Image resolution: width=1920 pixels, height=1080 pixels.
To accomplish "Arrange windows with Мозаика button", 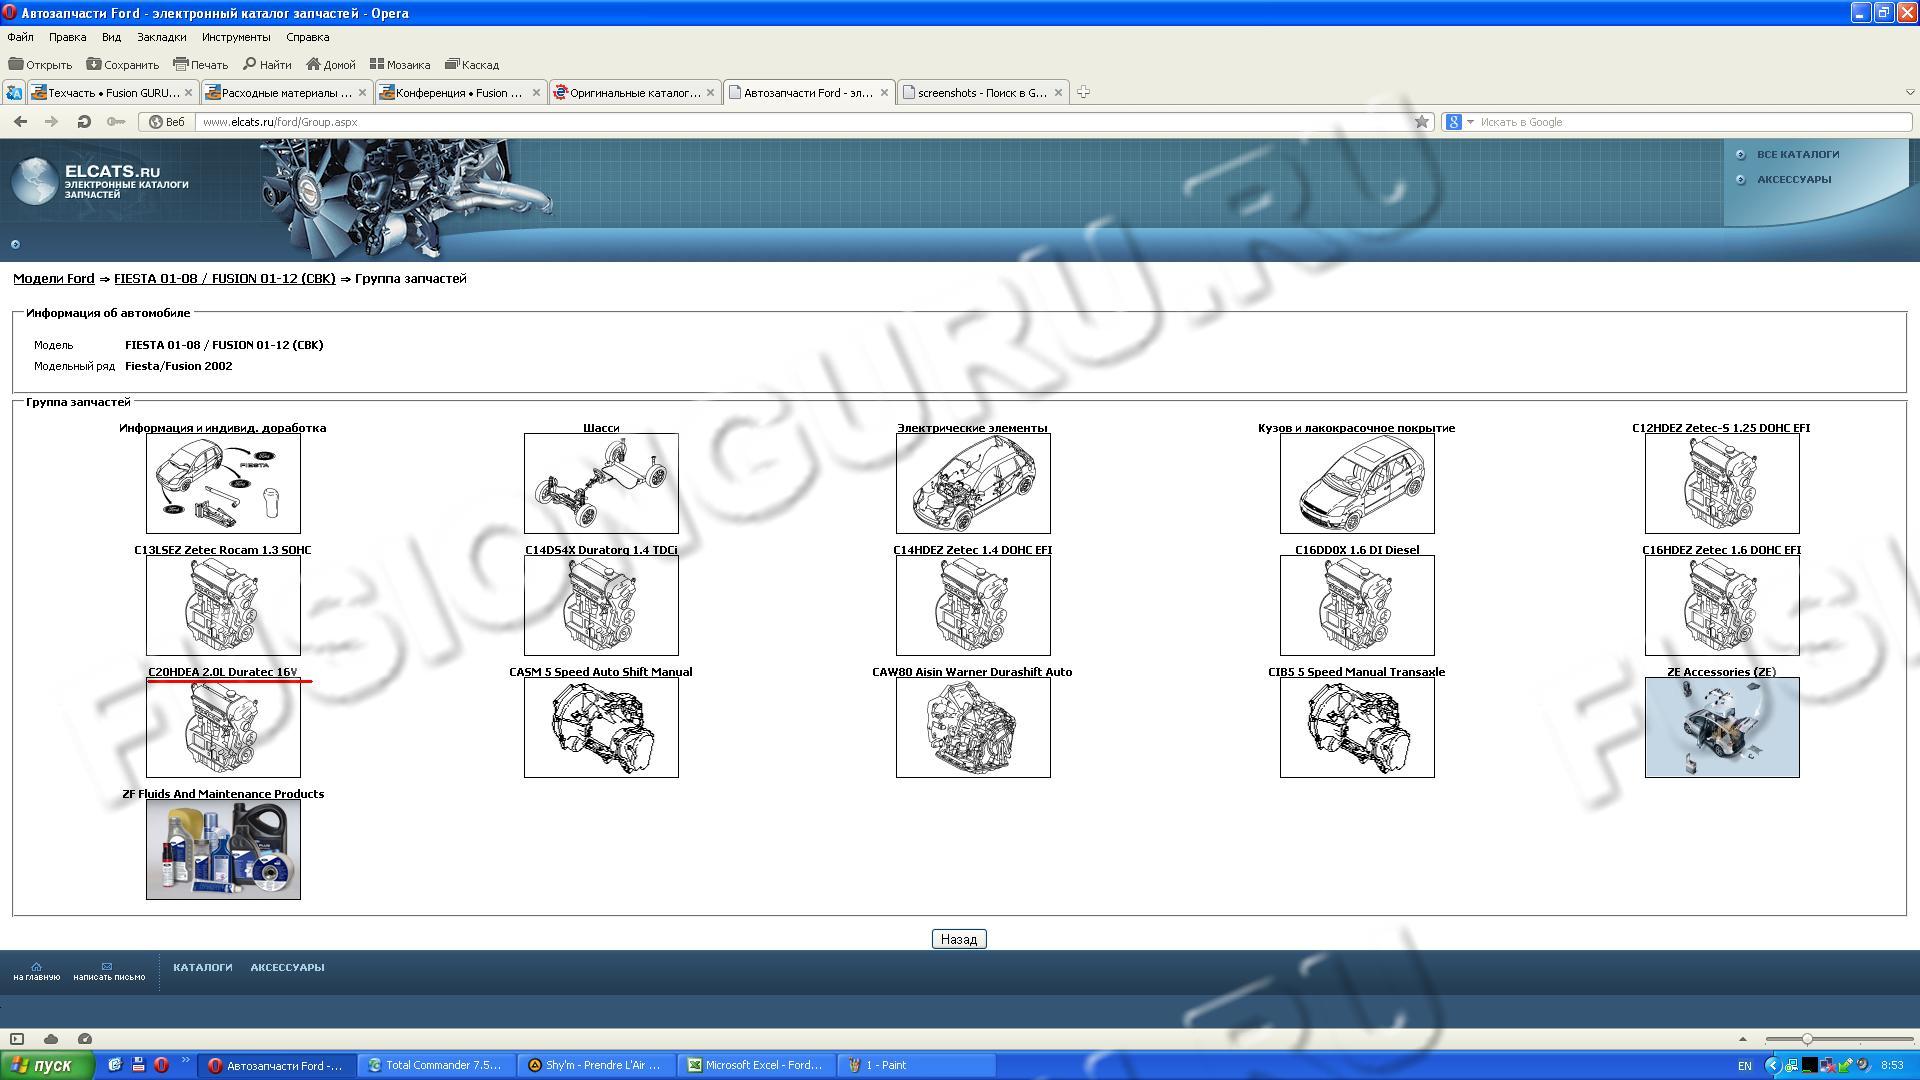I will [x=400, y=65].
